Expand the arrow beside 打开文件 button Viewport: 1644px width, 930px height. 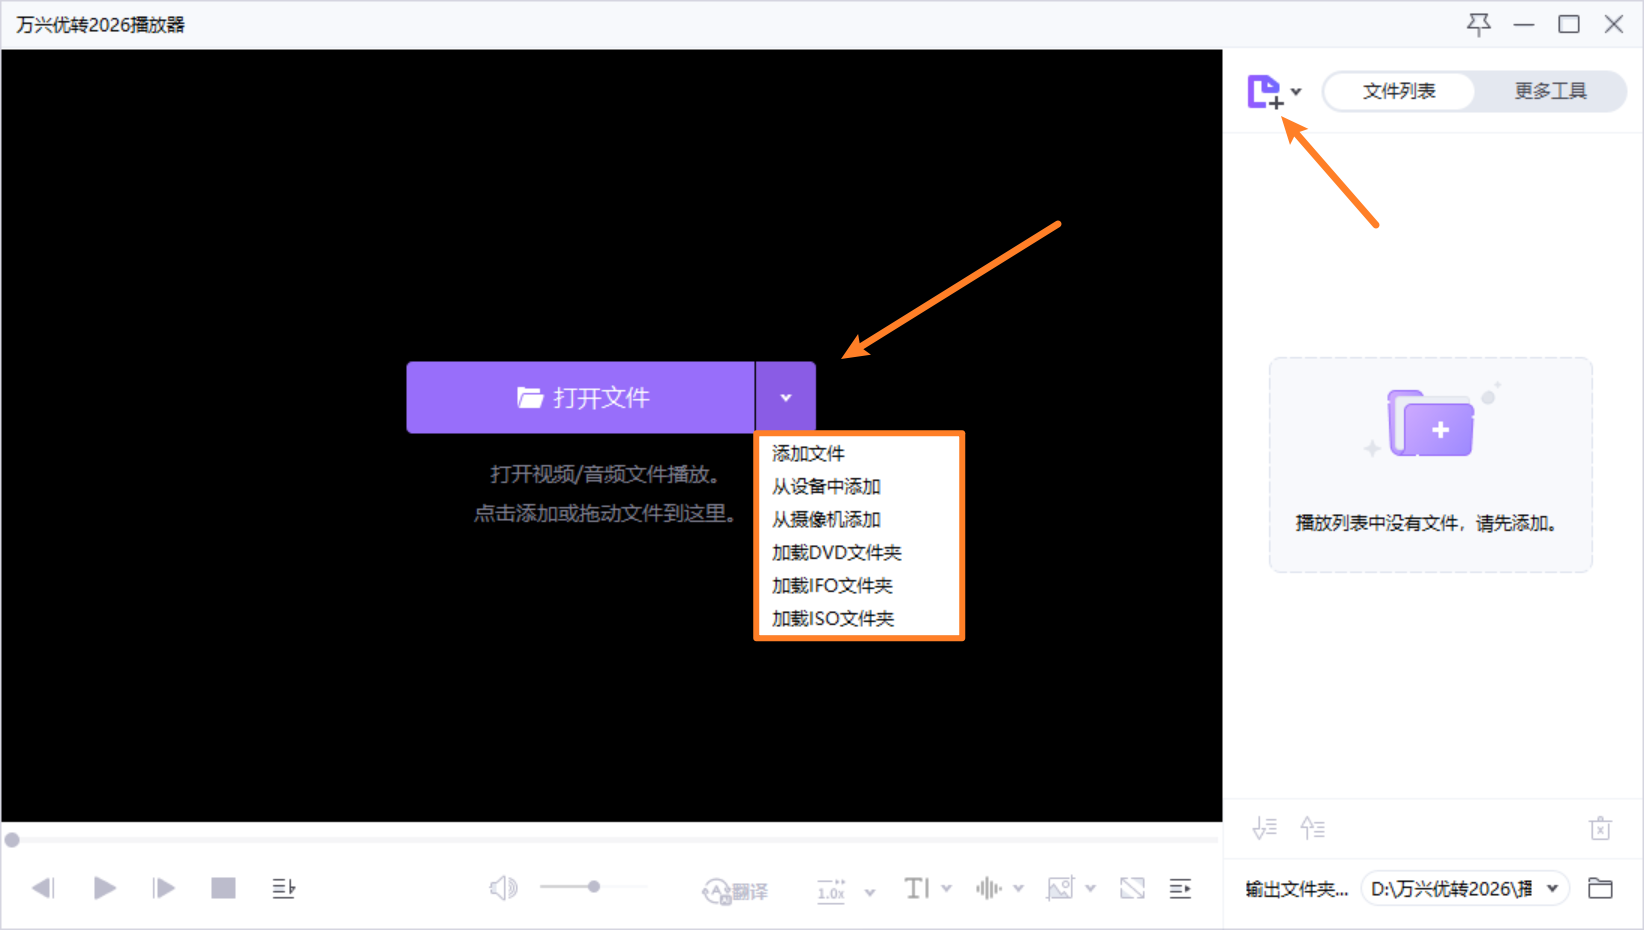click(786, 397)
